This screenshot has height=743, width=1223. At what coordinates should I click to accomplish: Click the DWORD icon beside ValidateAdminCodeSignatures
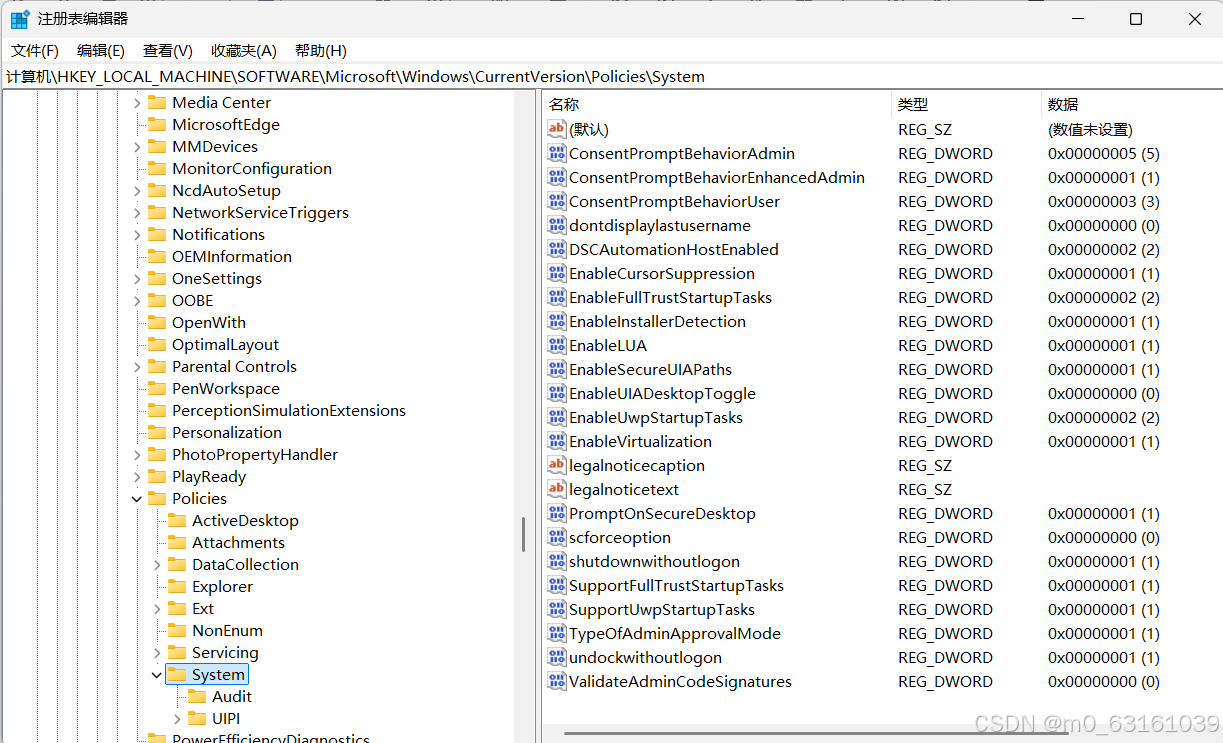(557, 681)
